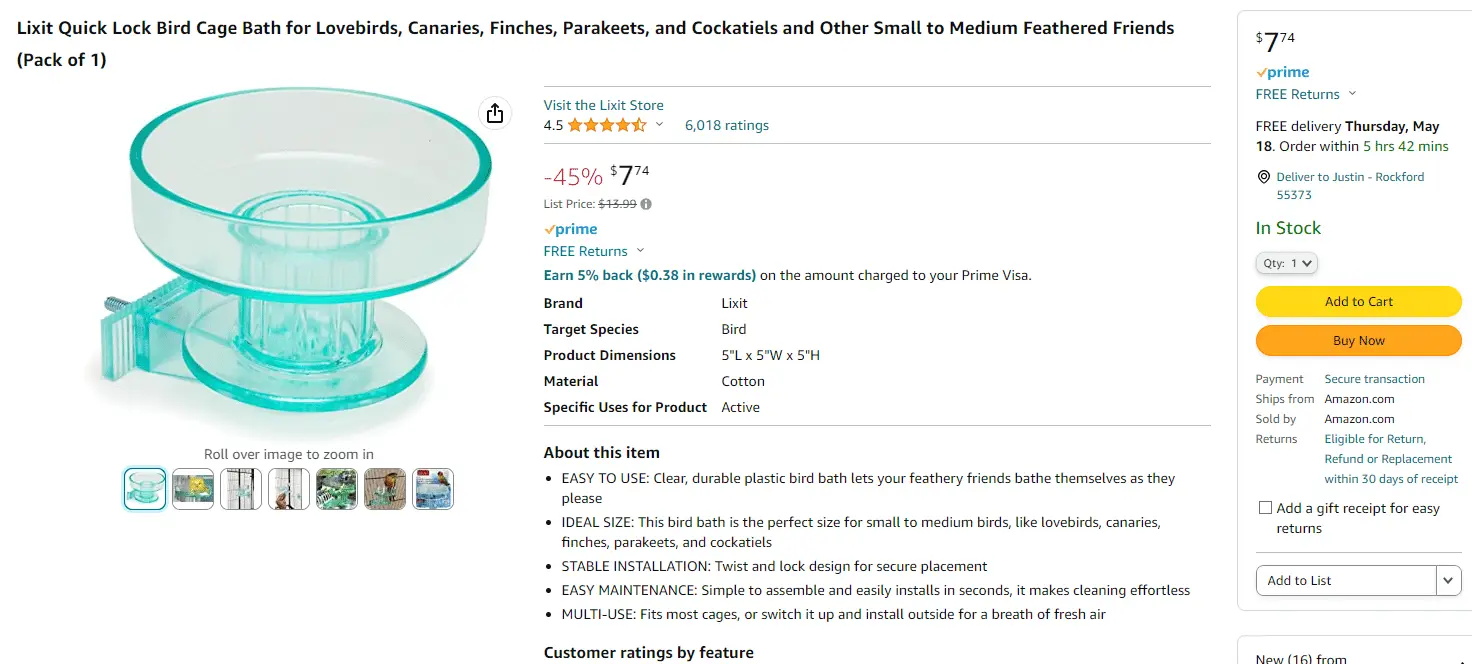This screenshot has width=1472, height=664.
Task: Select the last product thumbnail image
Action: 433,489
